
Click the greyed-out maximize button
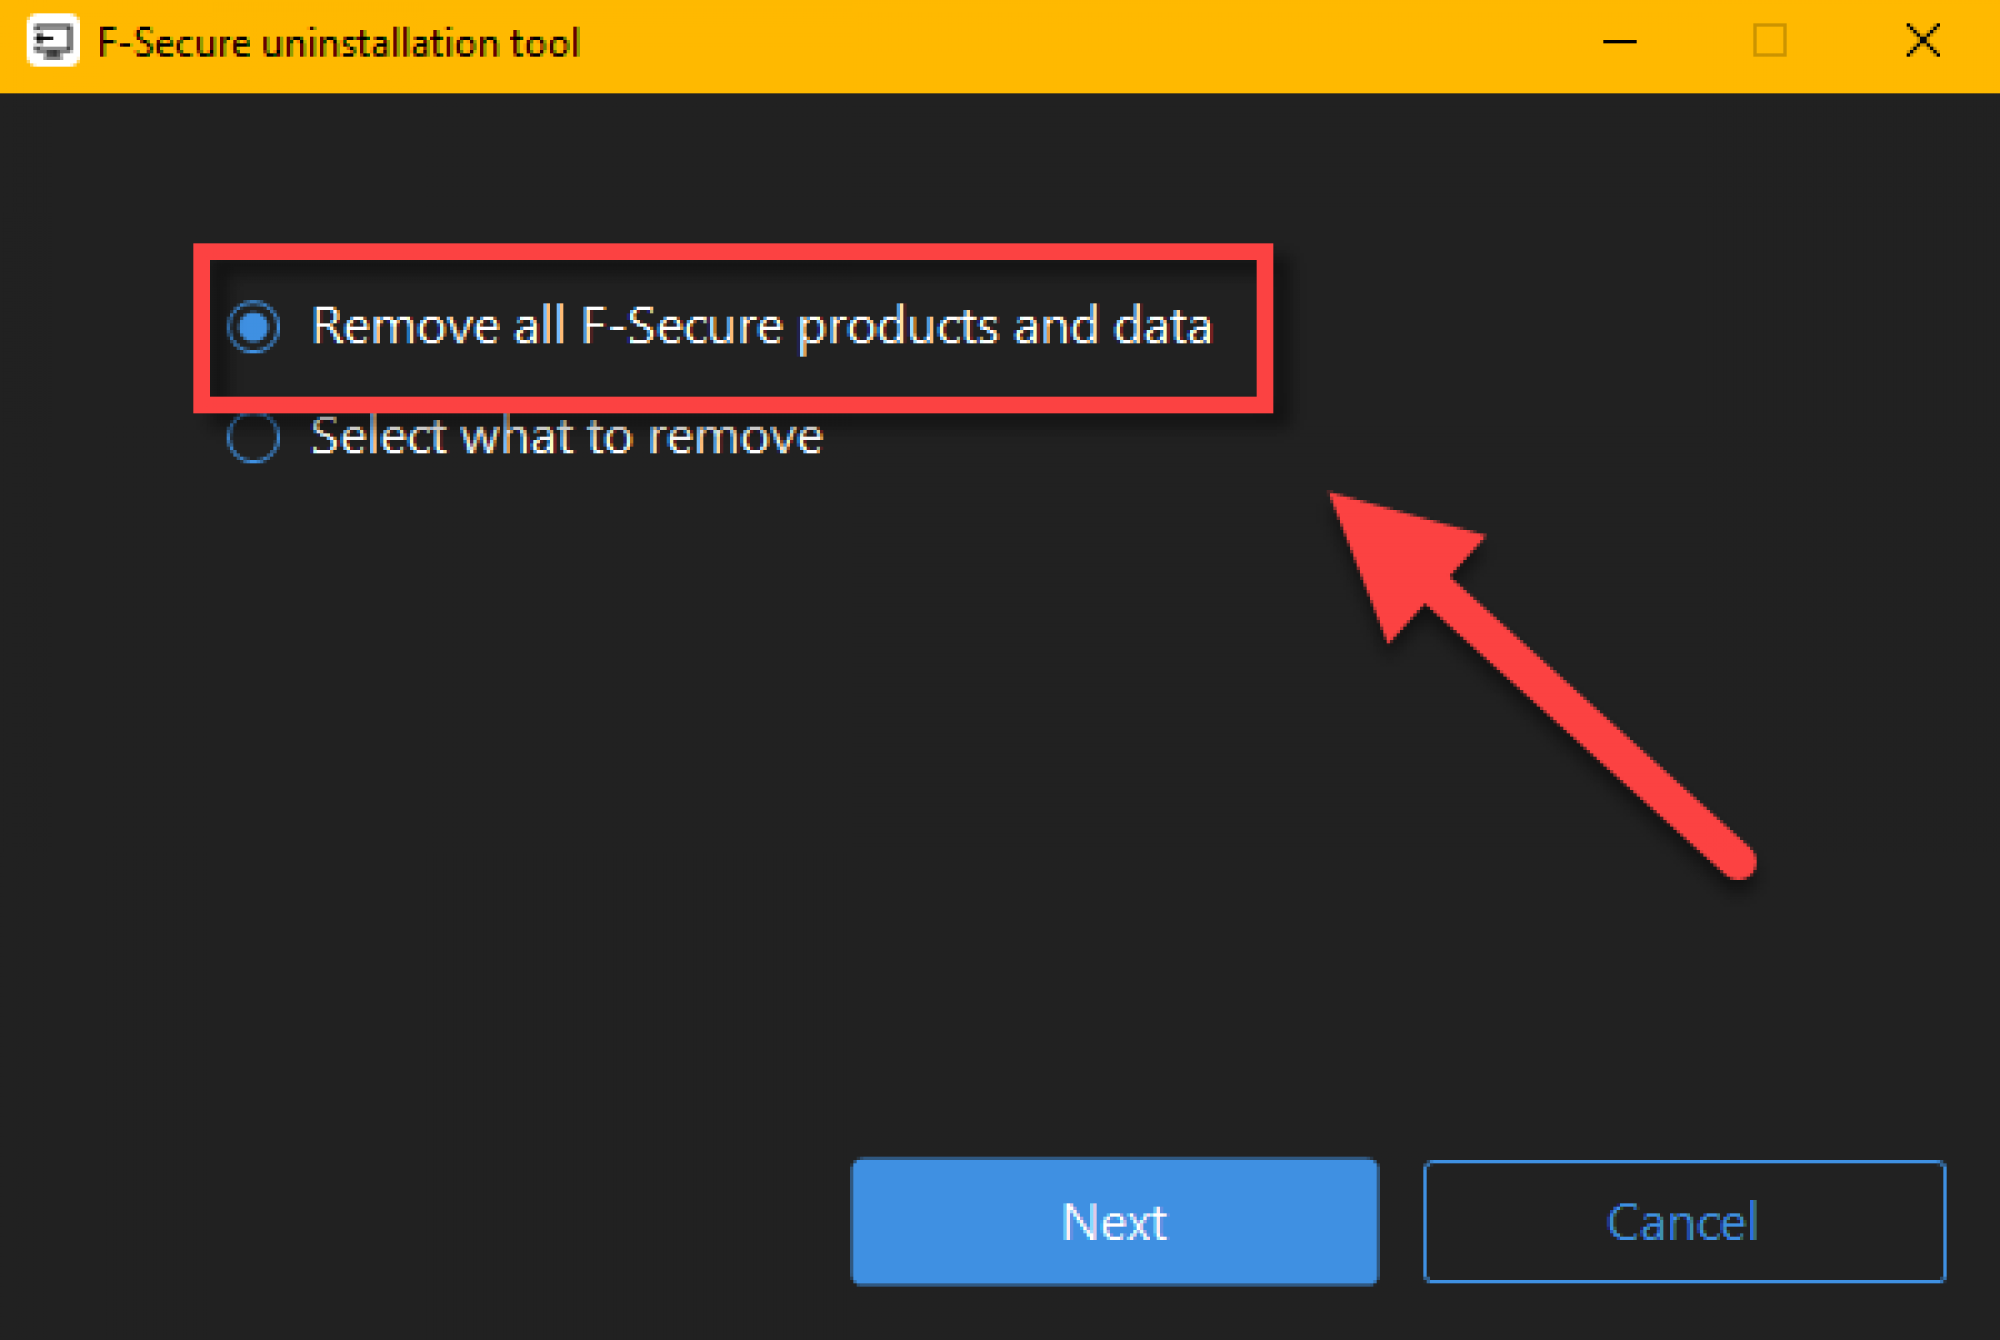(1769, 42)
